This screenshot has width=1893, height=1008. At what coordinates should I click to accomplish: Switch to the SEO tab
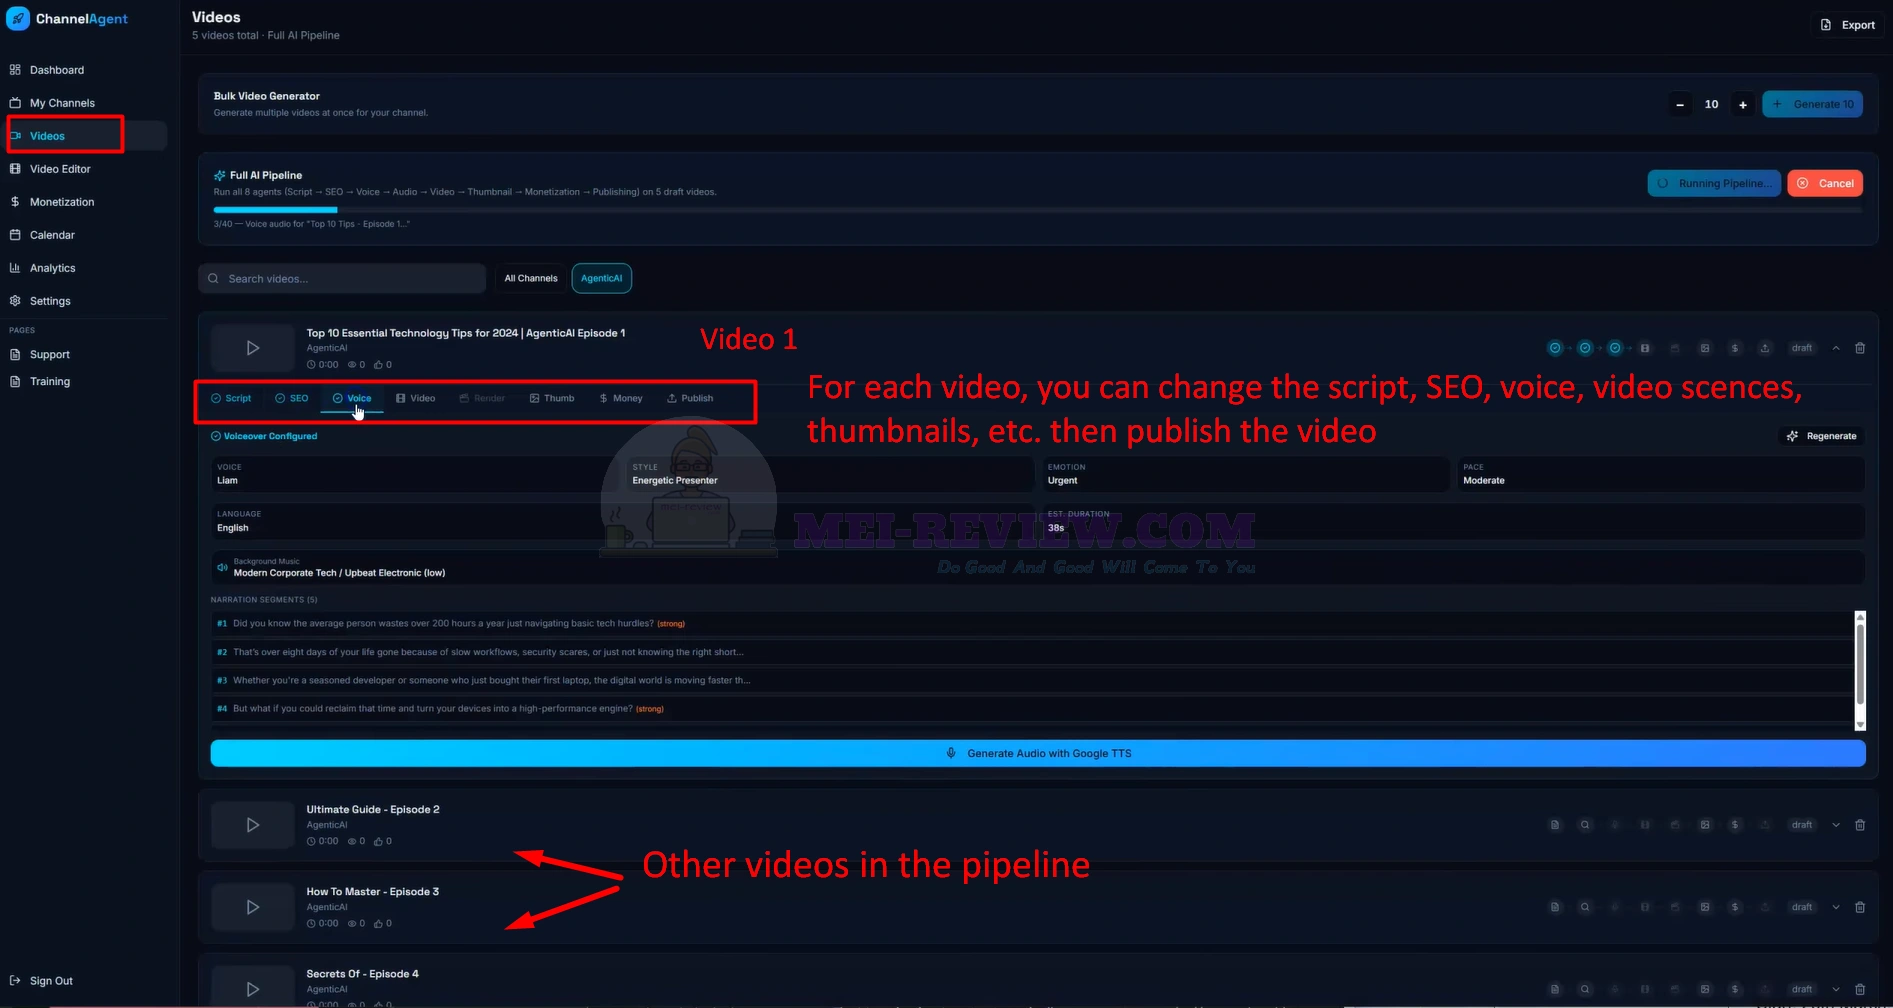click(x=292, y=398)
